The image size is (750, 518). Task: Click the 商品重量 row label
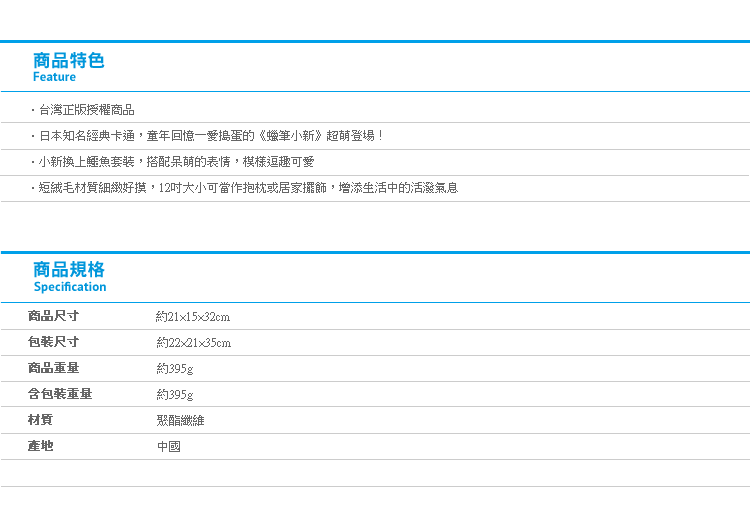coord(53,368)
